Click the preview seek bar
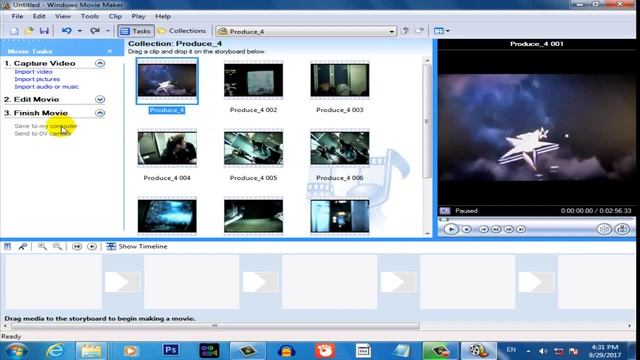Image resolution: width=640 pixels, height=360 pixels. (536, 220)
